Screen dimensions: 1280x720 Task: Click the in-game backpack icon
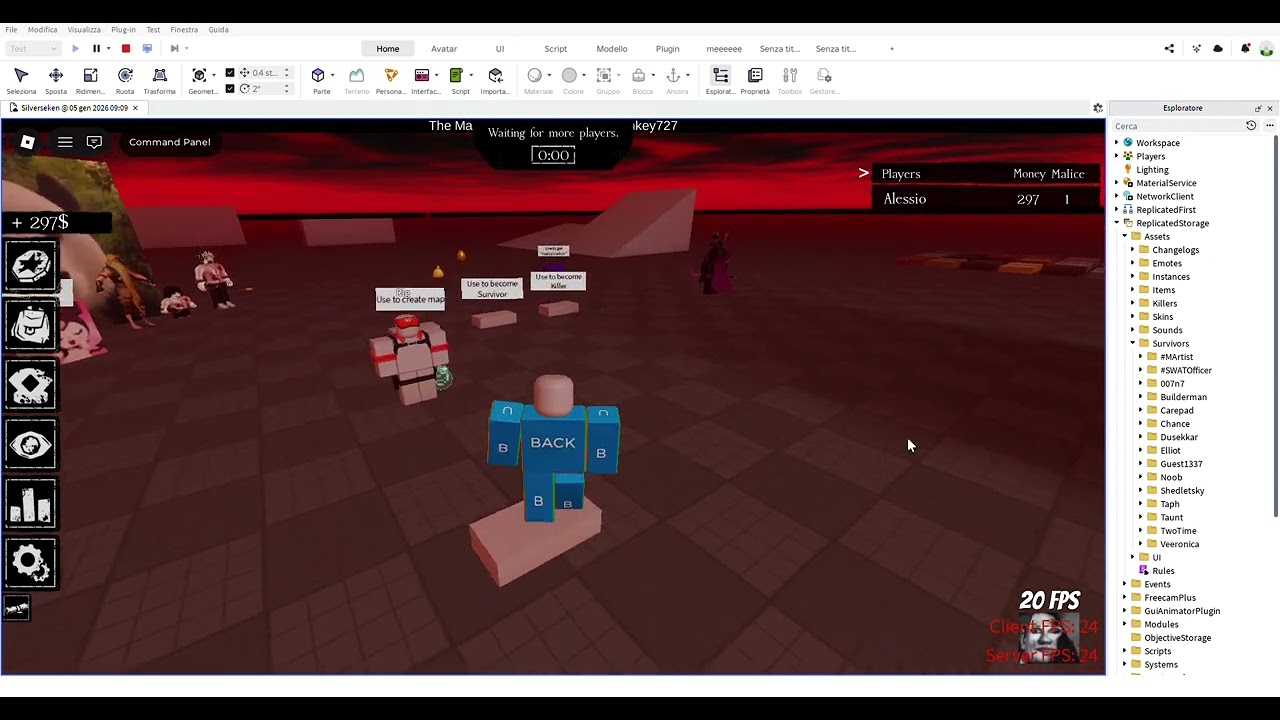coord(30,325)
